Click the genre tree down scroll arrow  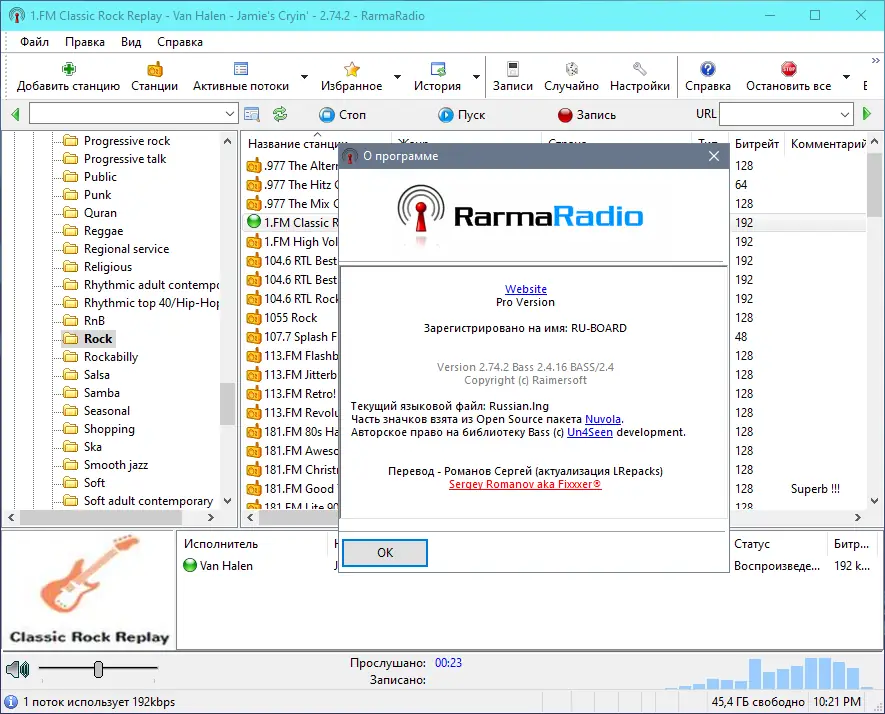click(x=227, y=501)
